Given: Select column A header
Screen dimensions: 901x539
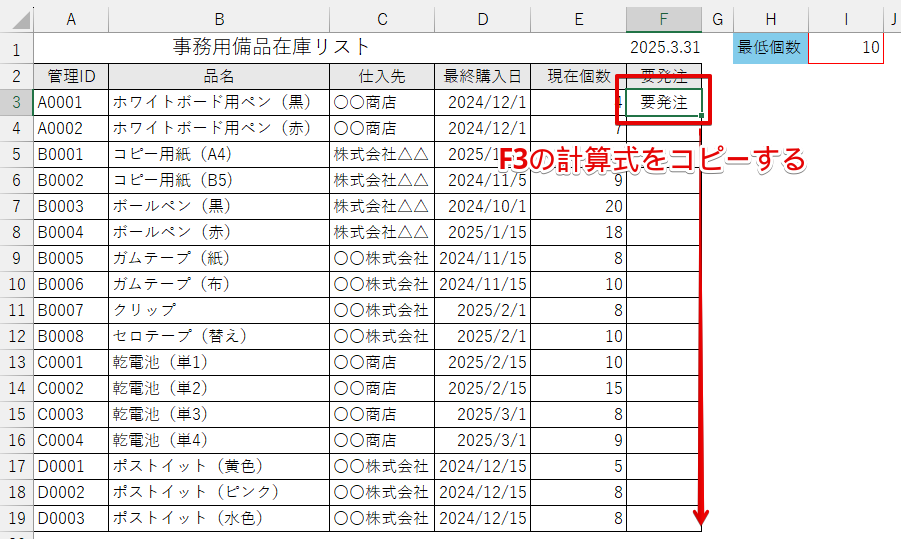Looking at the screenshot, I should point(71,20).
